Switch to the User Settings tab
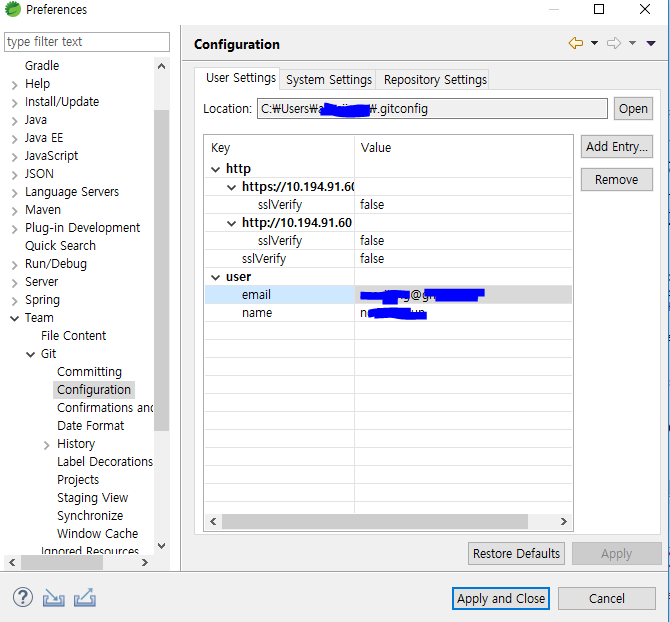The image size is (670, 622). pos(241,78)
